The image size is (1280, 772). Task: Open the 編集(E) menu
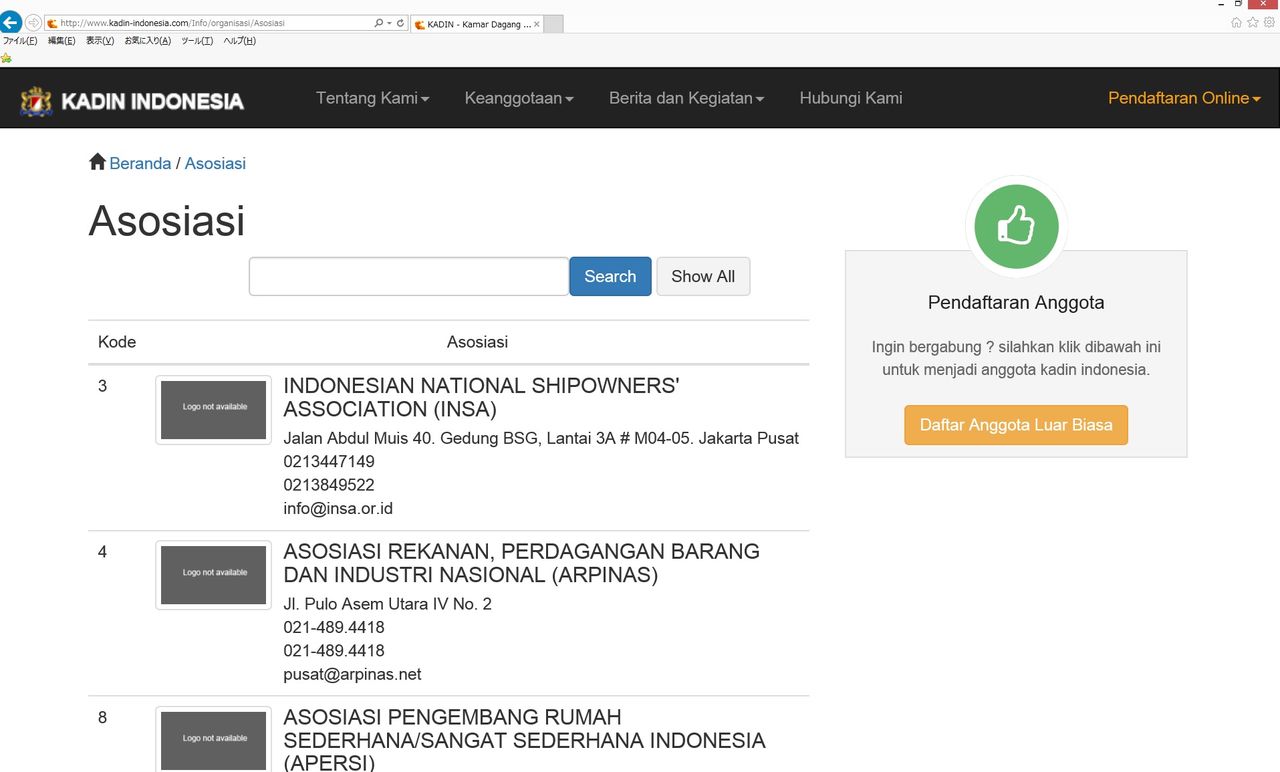tap(62, 41)
